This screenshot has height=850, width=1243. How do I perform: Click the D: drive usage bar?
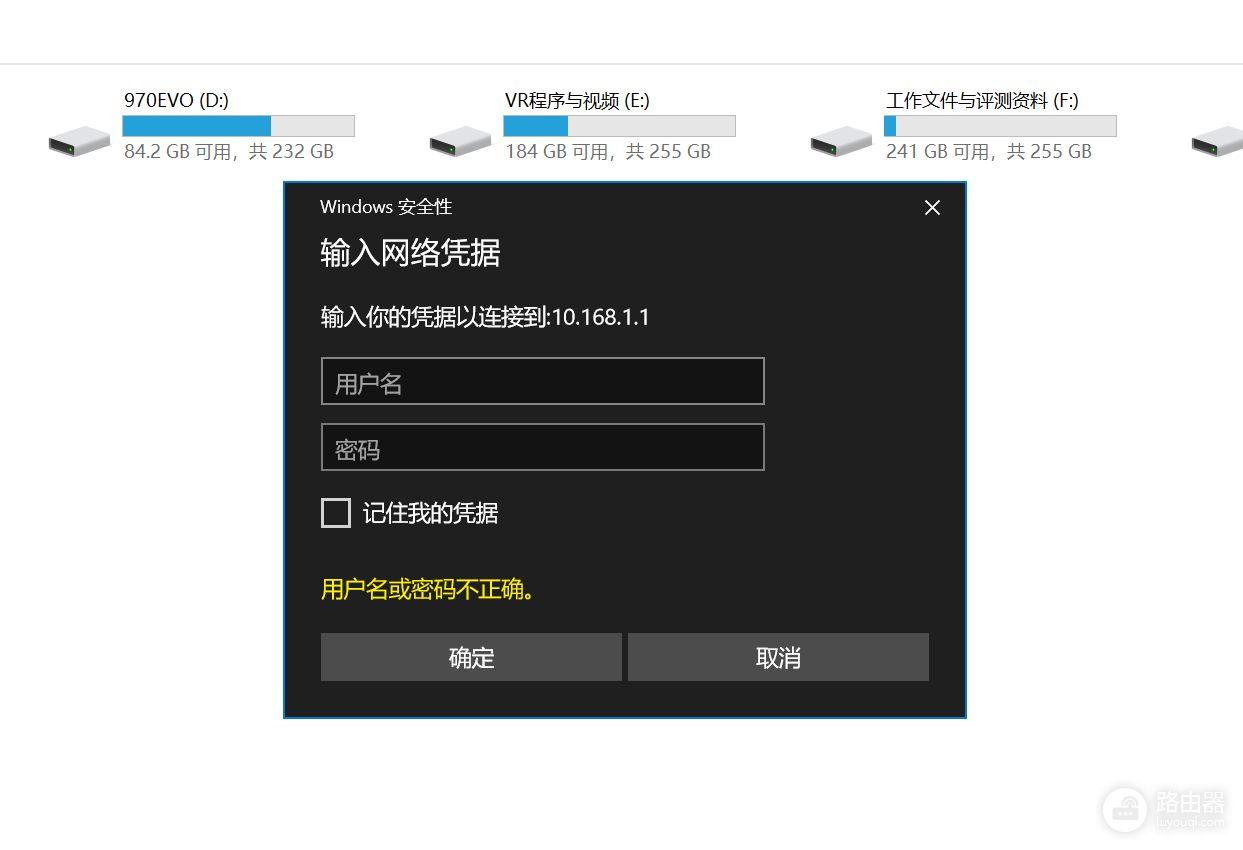[x=238, y=126]
